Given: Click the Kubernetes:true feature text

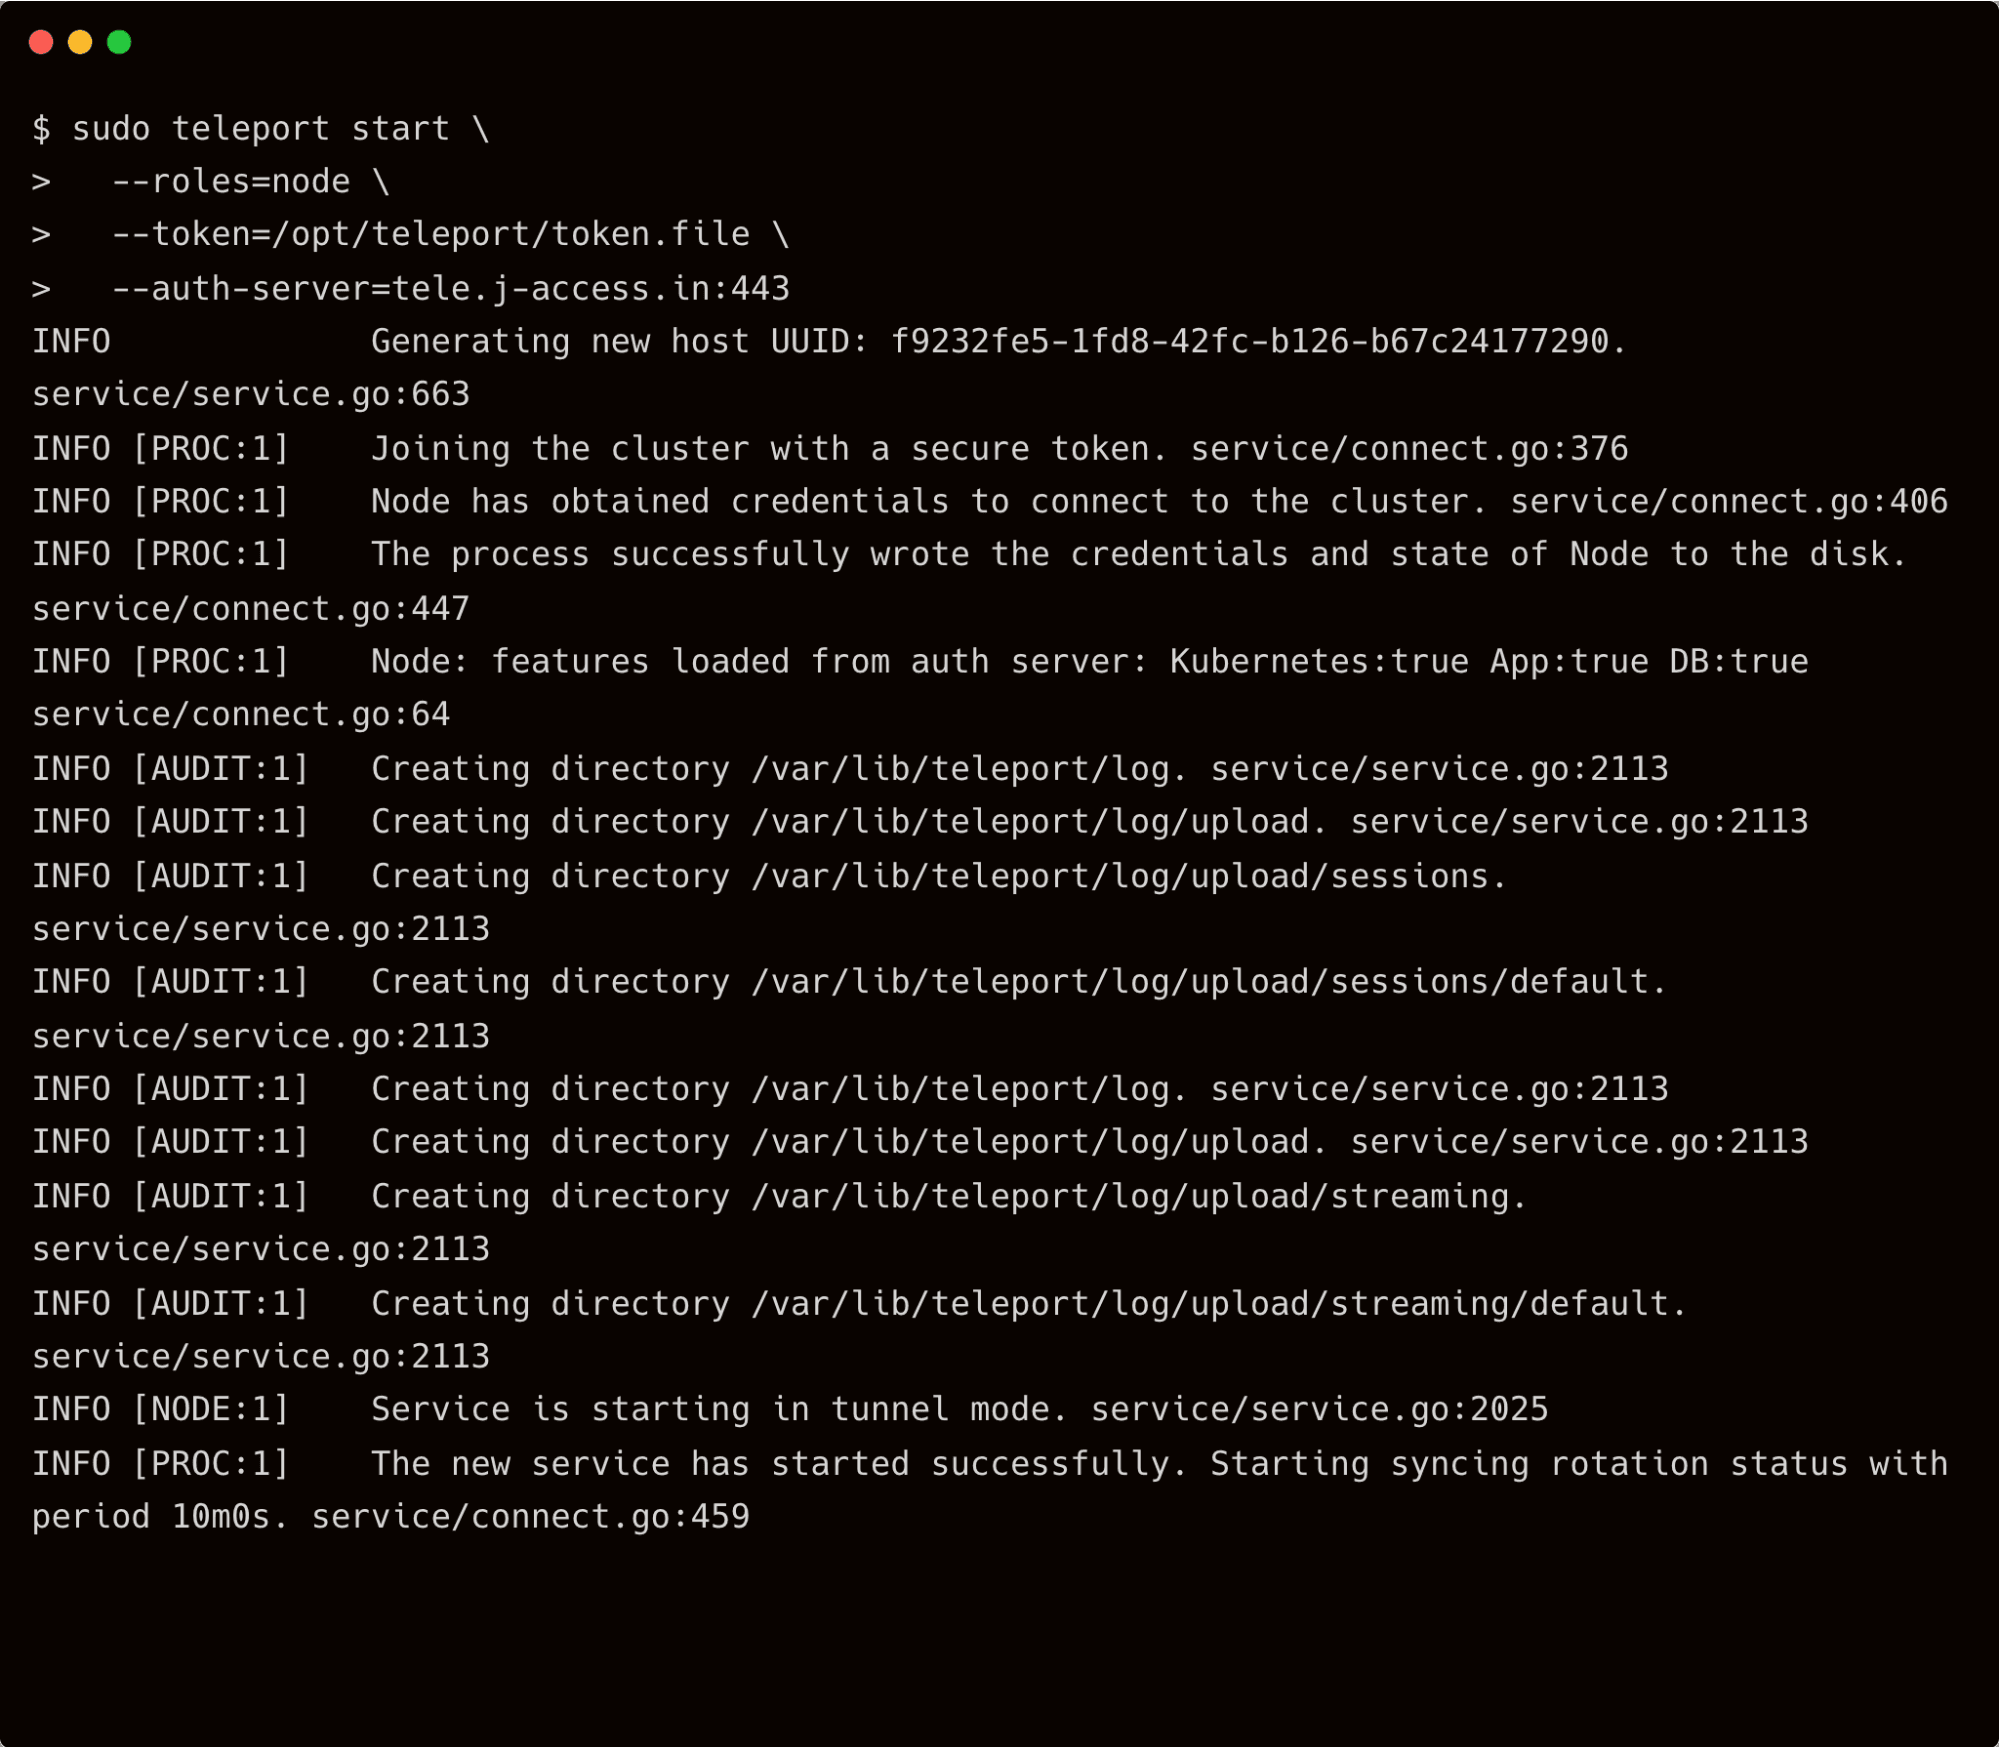Looking at the screenshot, I should click(1319, 662).
